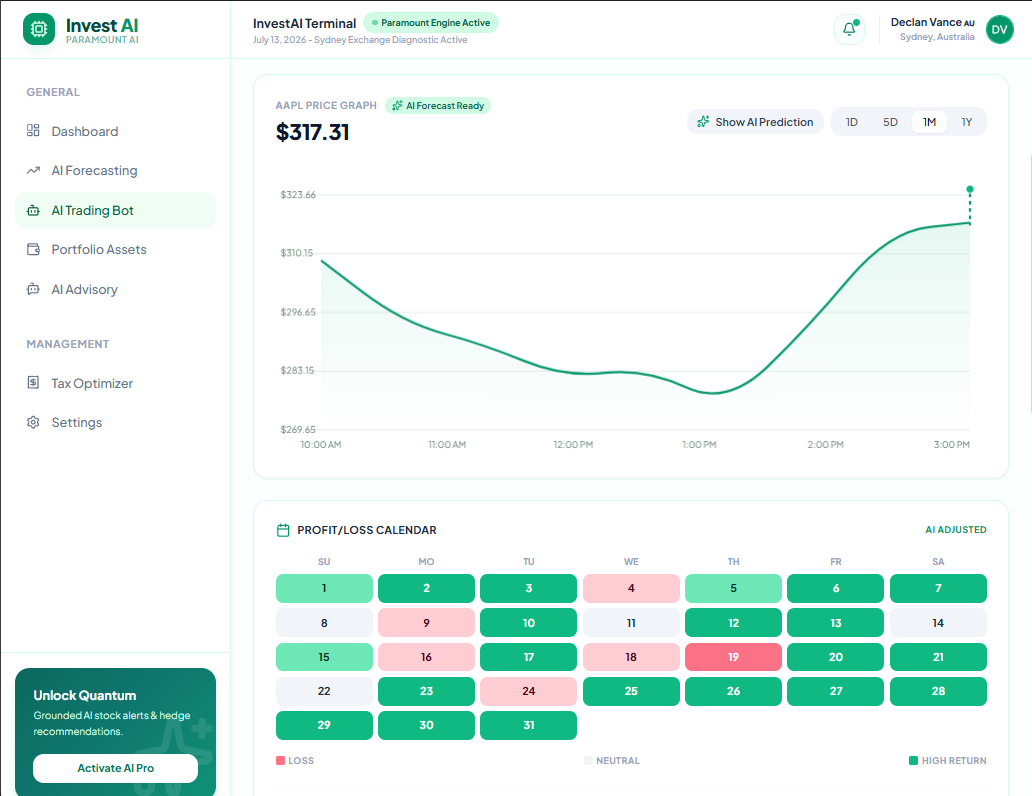The height and width of the screenshot is (796, 1032).
Task: Select calendar day 29
Action: (x=324, y=726)
